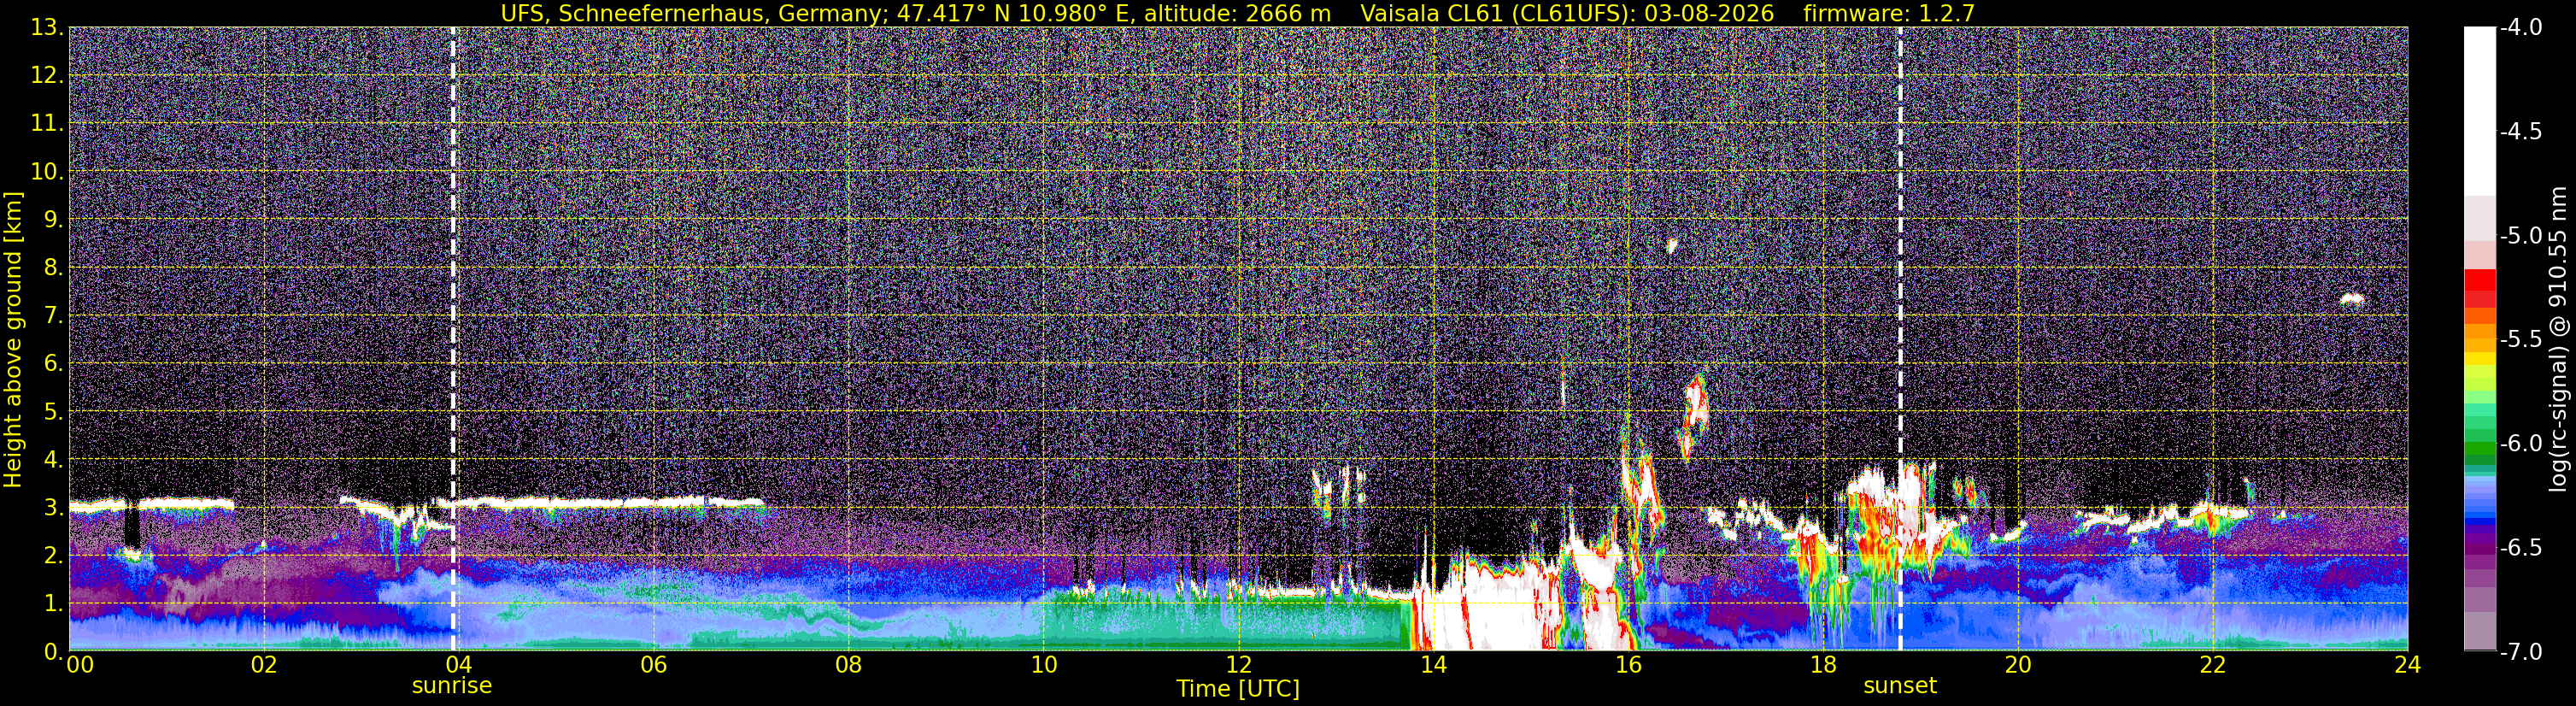Click the white top section of the color bar
The height and width of the screenshot is (706, 2576).
2479,110
